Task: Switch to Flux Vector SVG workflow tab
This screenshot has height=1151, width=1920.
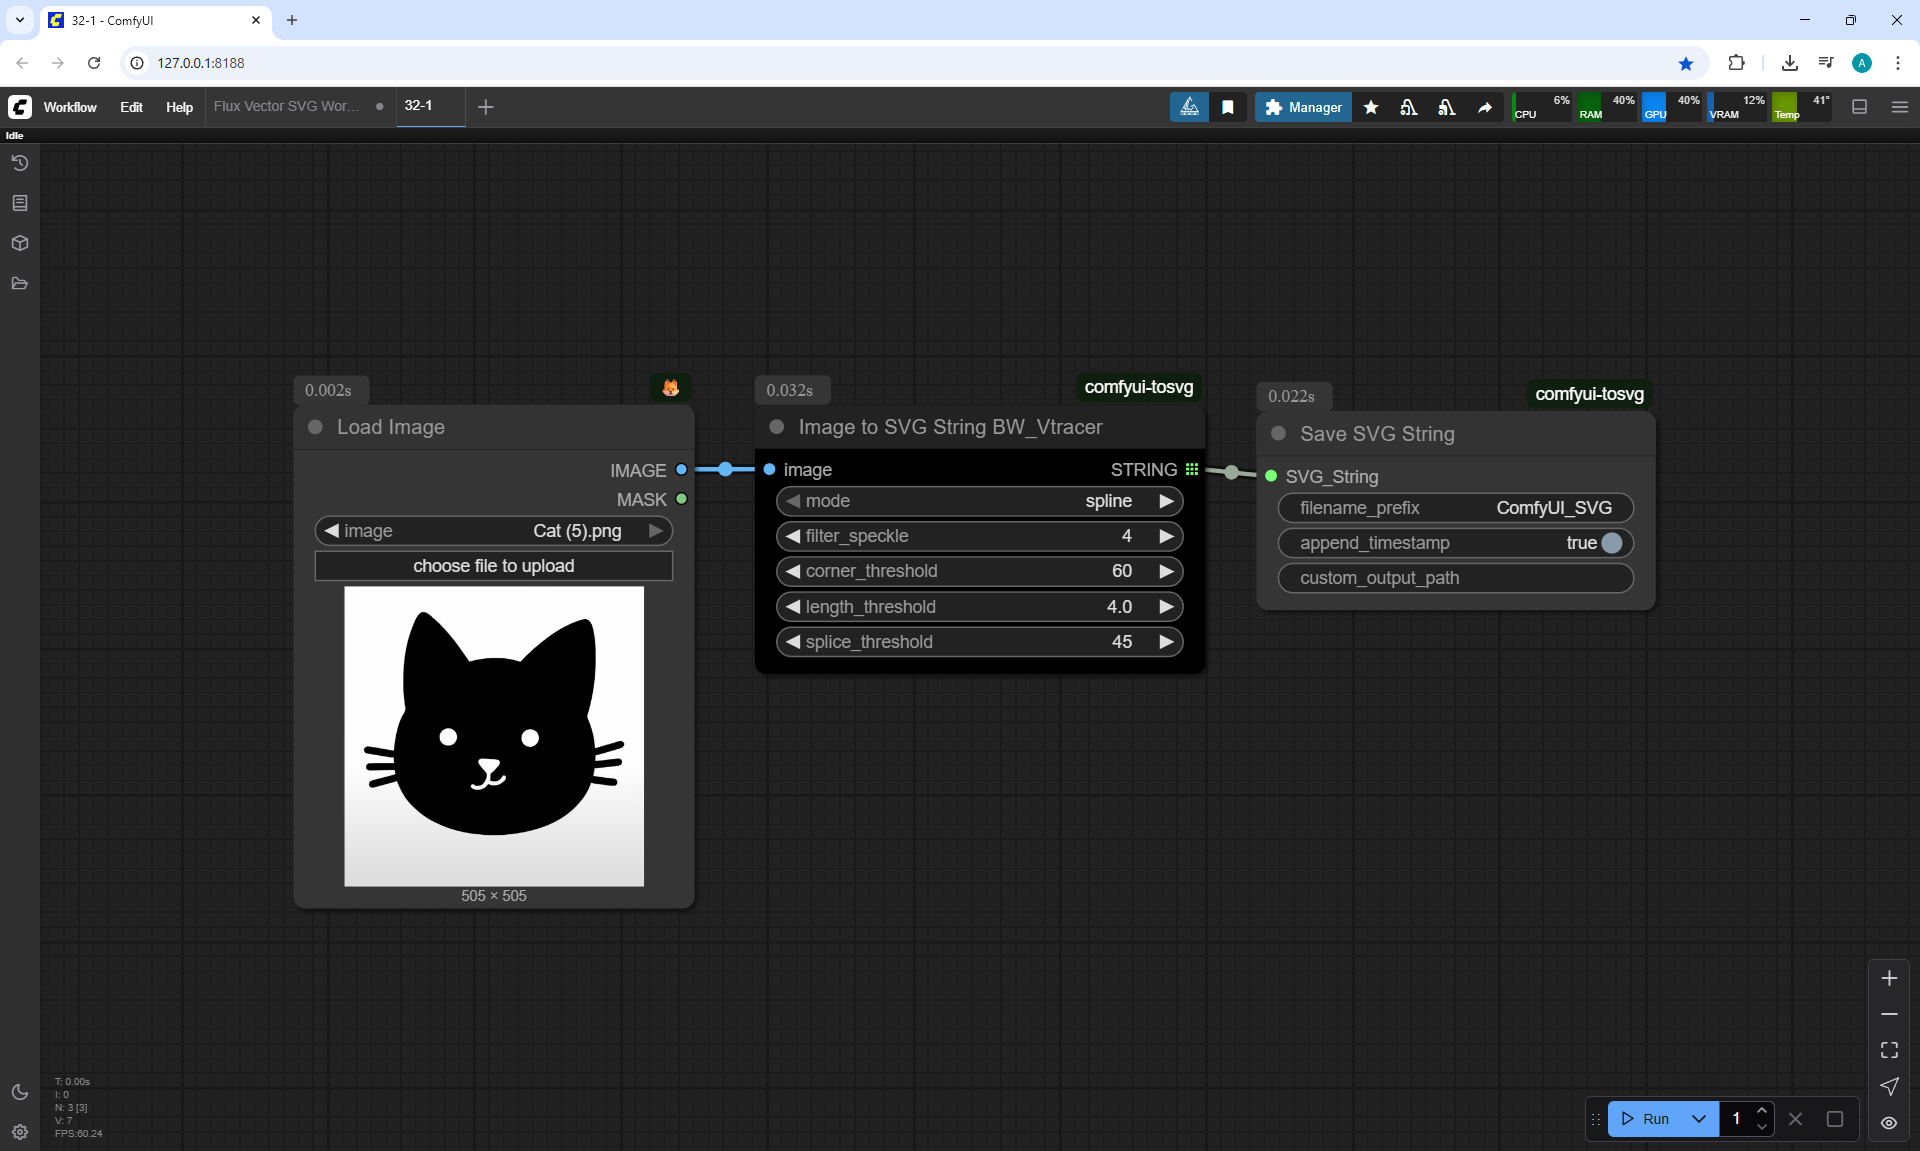Action: click(287, 106)
